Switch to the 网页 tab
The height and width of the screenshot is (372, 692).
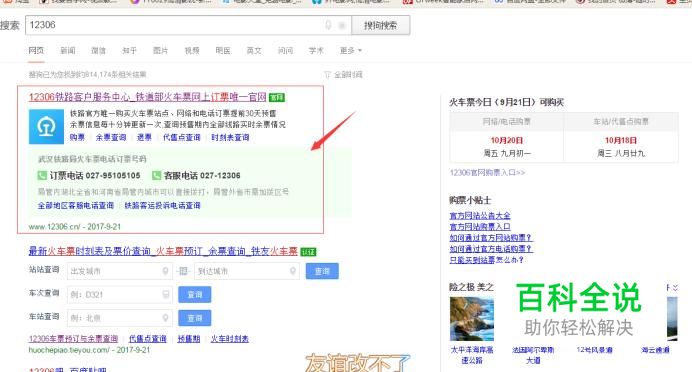point(36,51)
